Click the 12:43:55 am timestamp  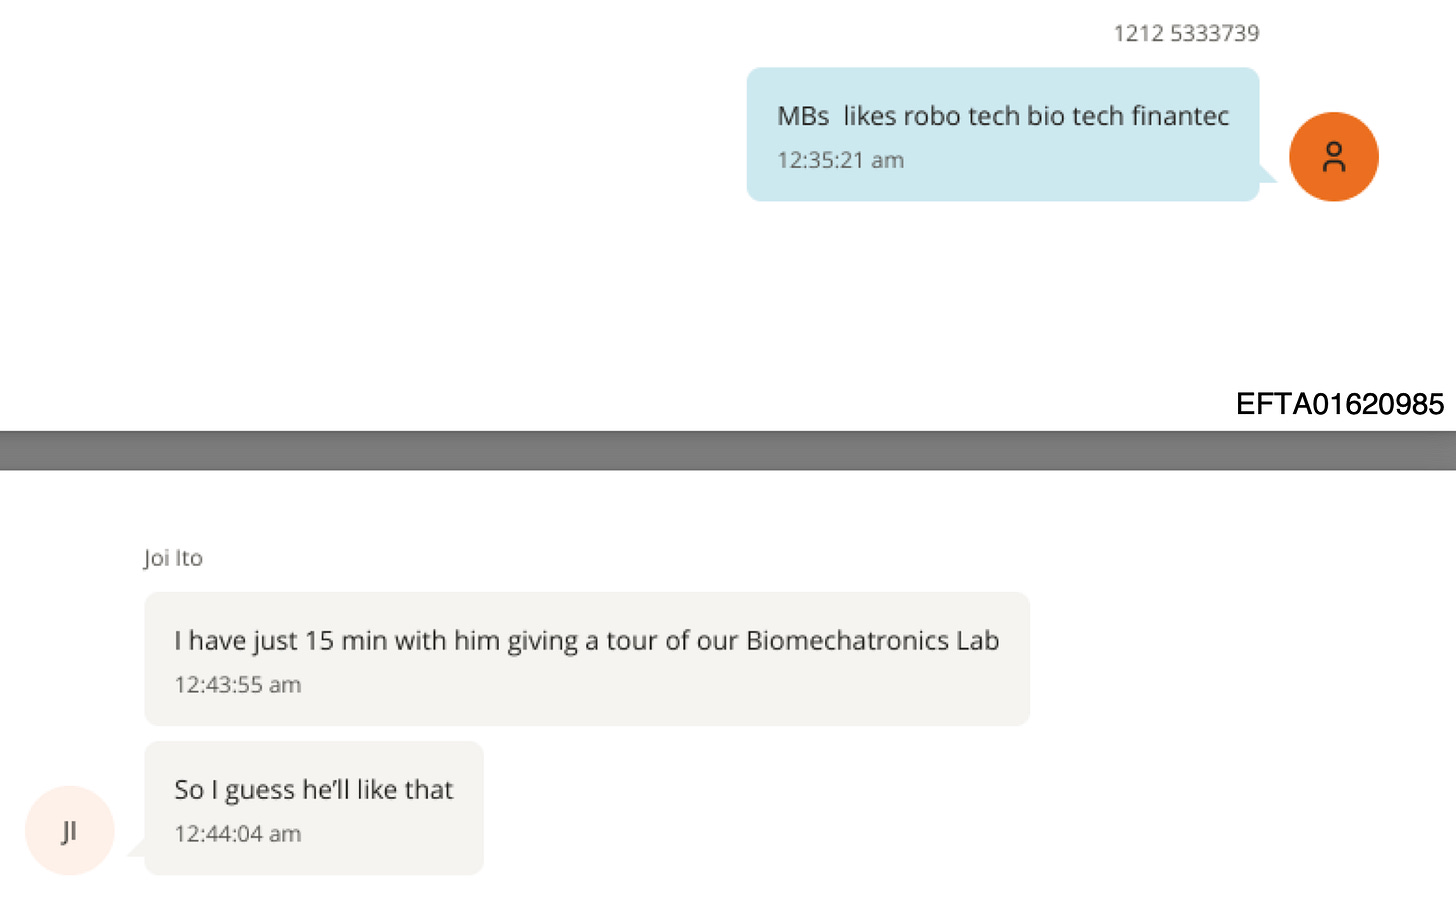[x=237, y=685]
